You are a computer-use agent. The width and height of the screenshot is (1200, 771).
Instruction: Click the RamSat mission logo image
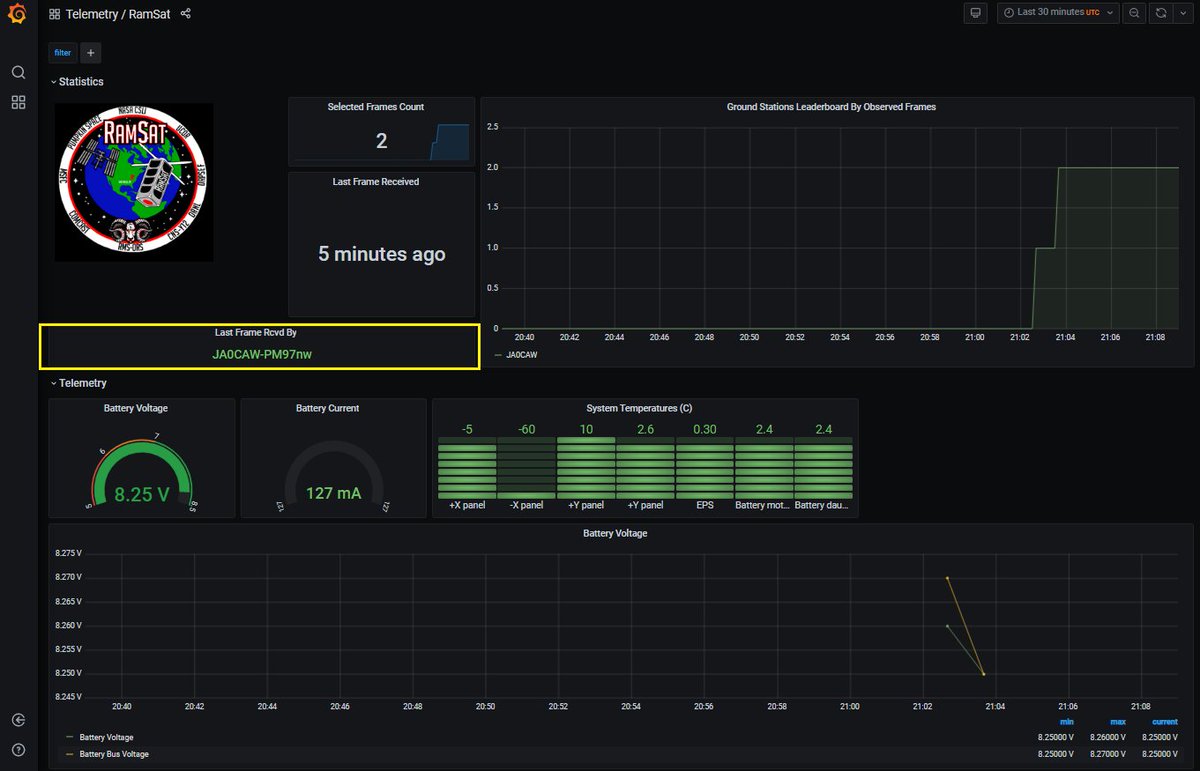[134, 182]
